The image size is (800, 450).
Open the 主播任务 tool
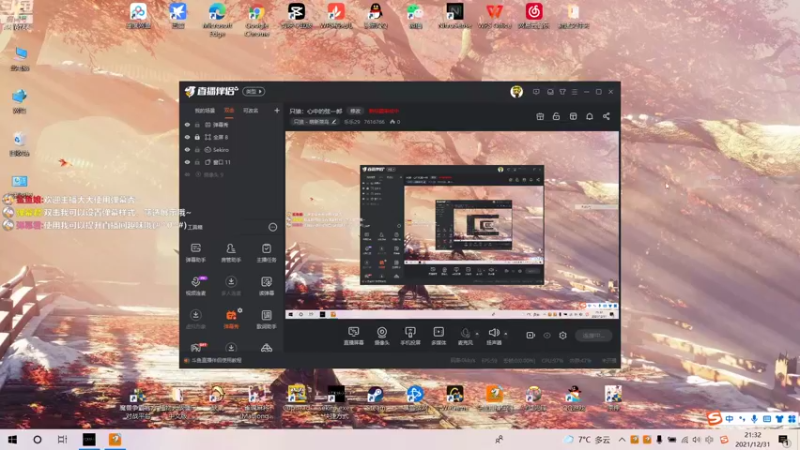[x=266, y=253]
